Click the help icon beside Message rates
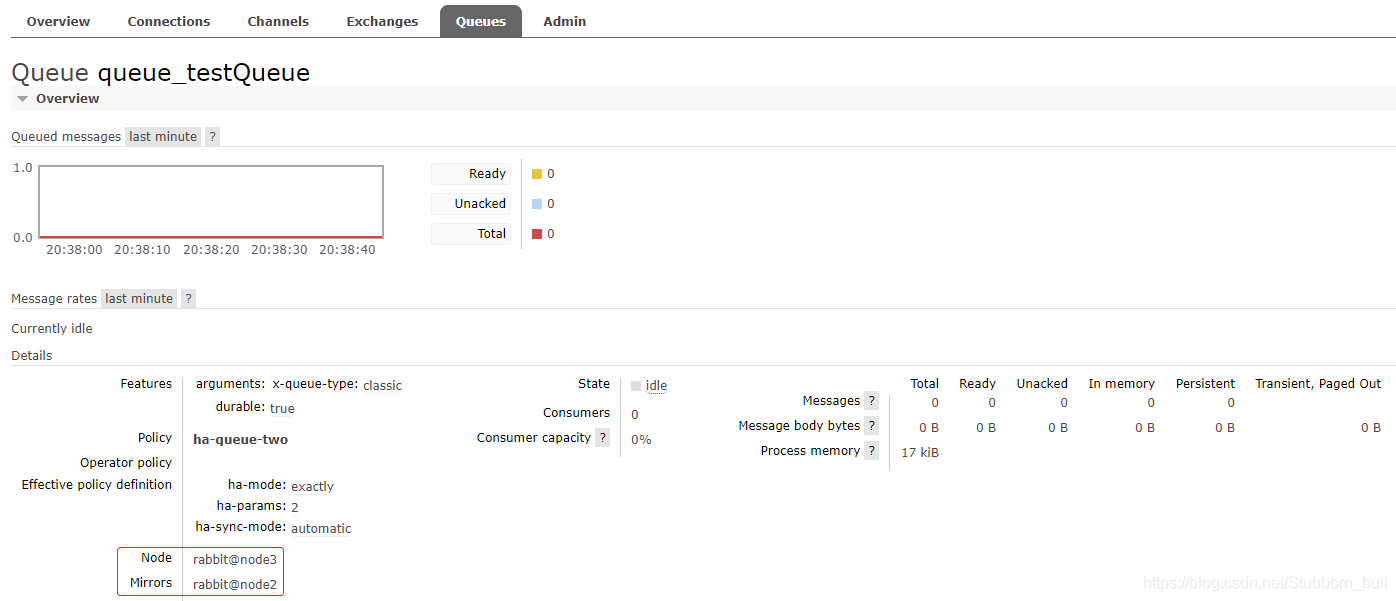This screenshot has width=1396, height=601. tap(188, 299)
